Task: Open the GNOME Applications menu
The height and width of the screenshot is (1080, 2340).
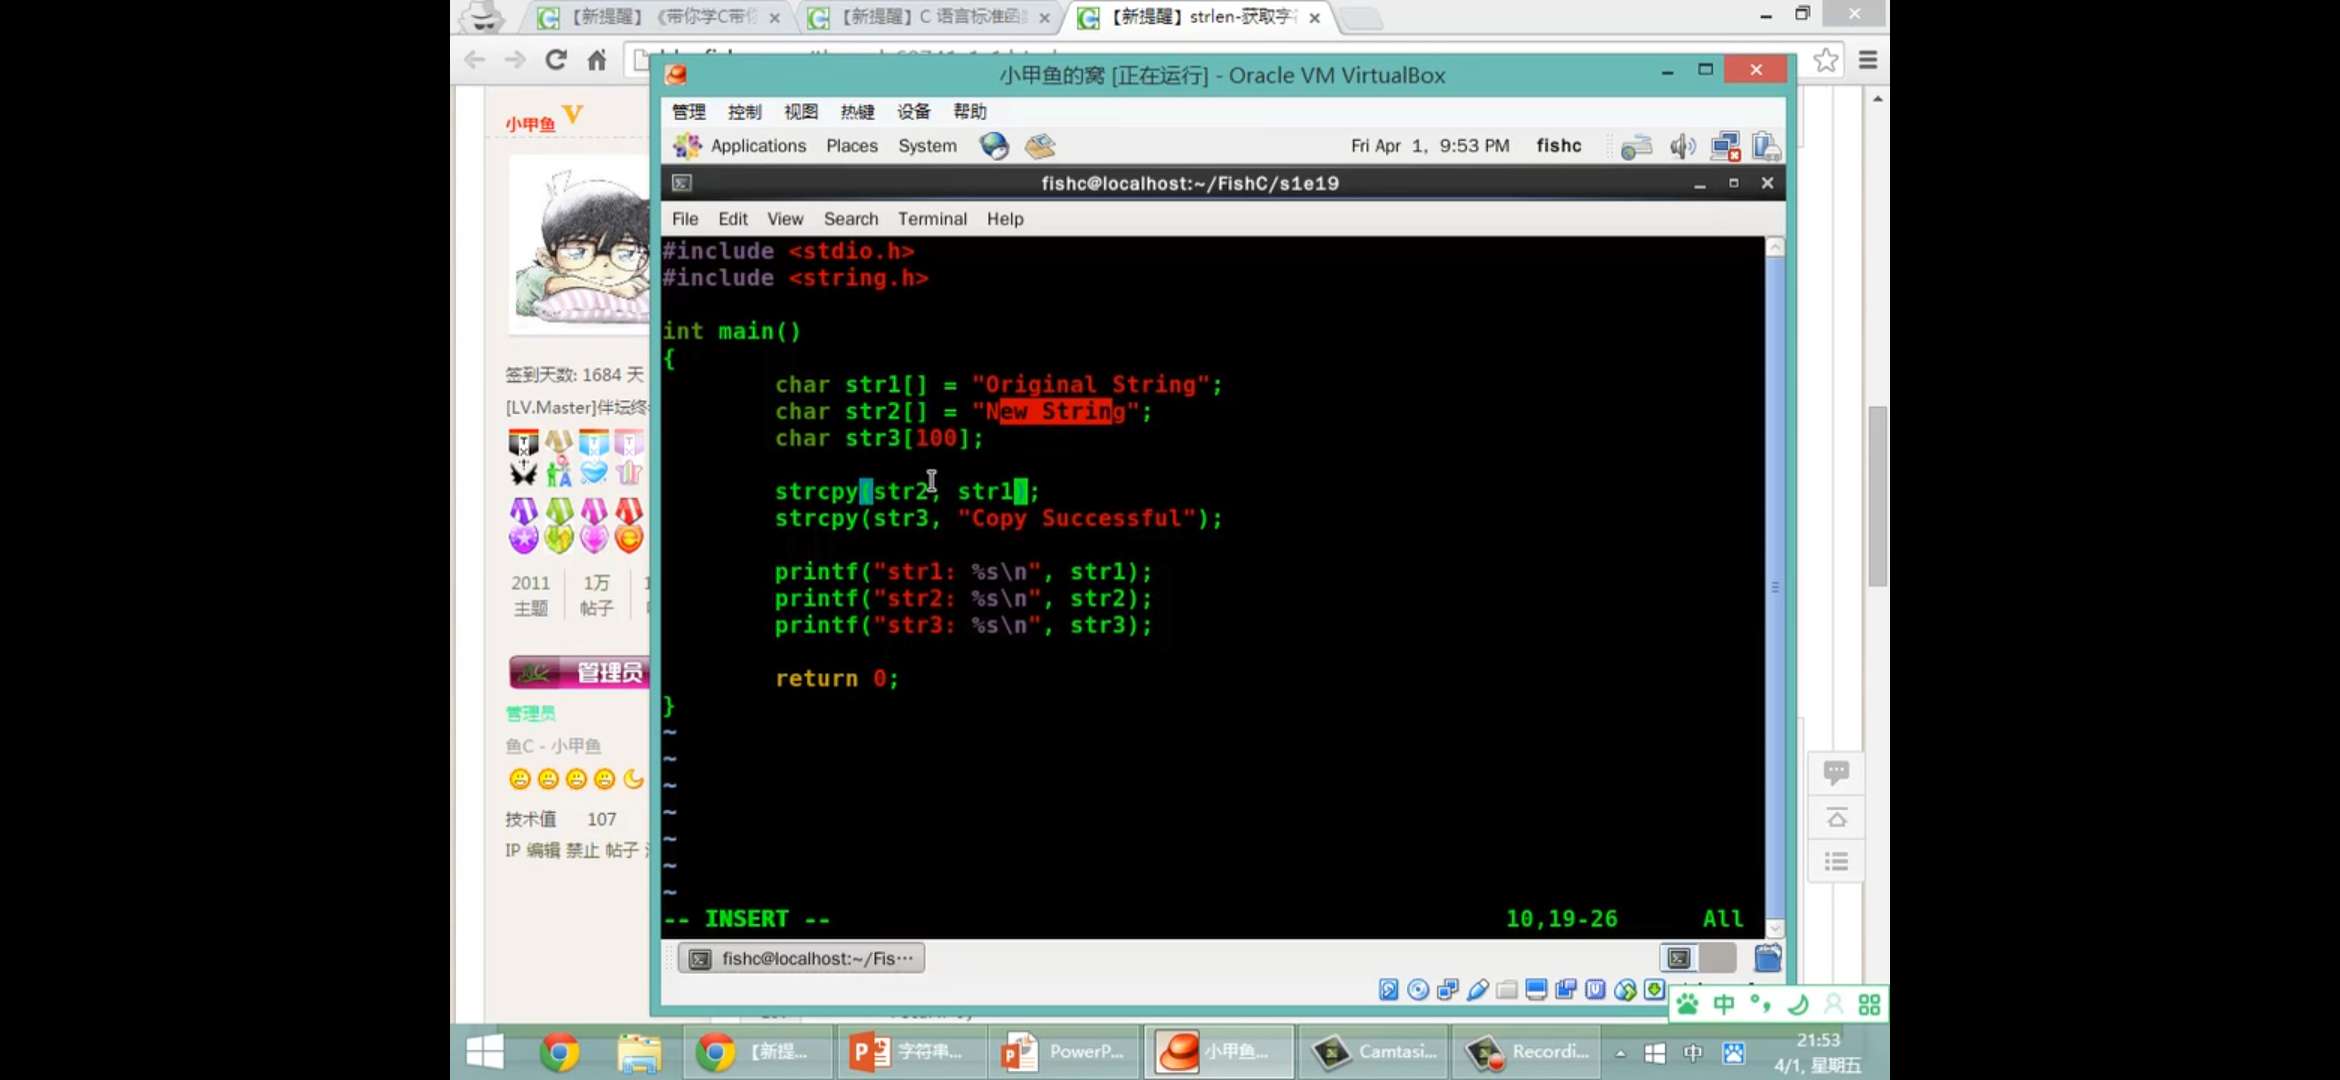Action: 740,146
